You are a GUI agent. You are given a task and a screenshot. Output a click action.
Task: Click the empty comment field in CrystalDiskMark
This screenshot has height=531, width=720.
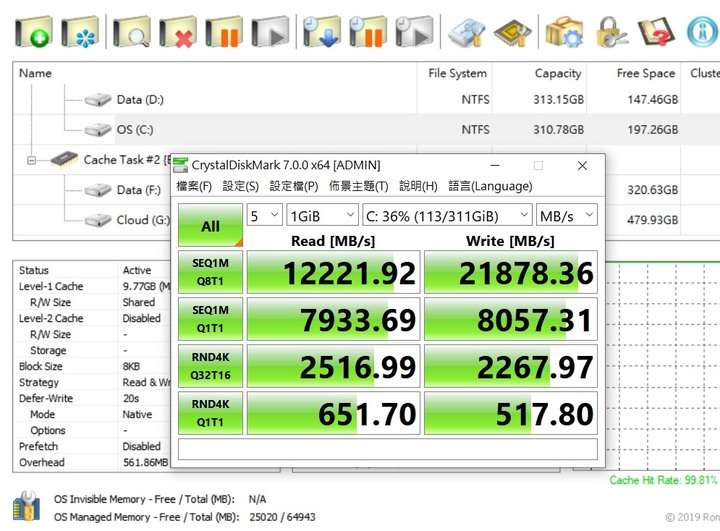point(388,449)
